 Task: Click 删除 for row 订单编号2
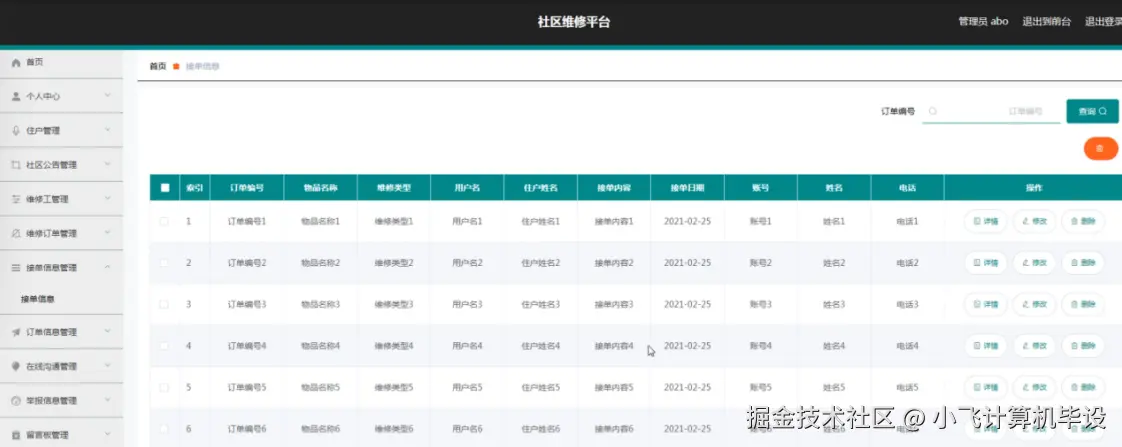(1083, 263)
